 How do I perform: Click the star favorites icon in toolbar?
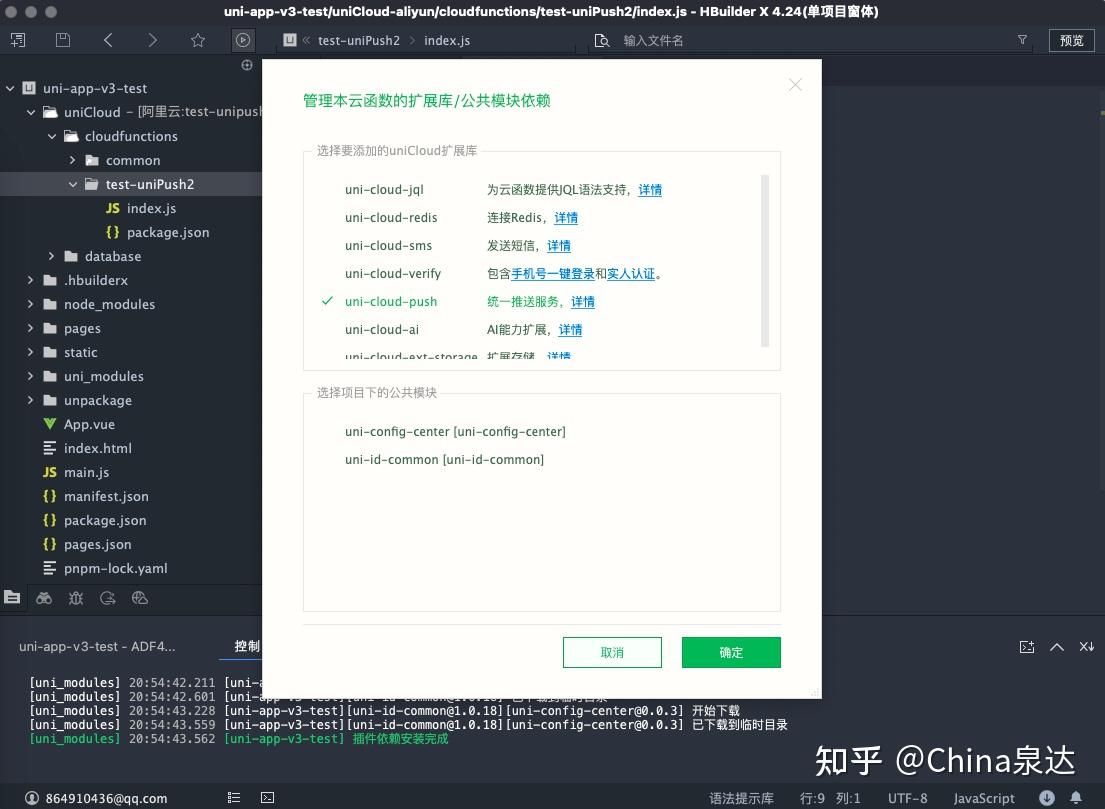[x=198, y=40]
